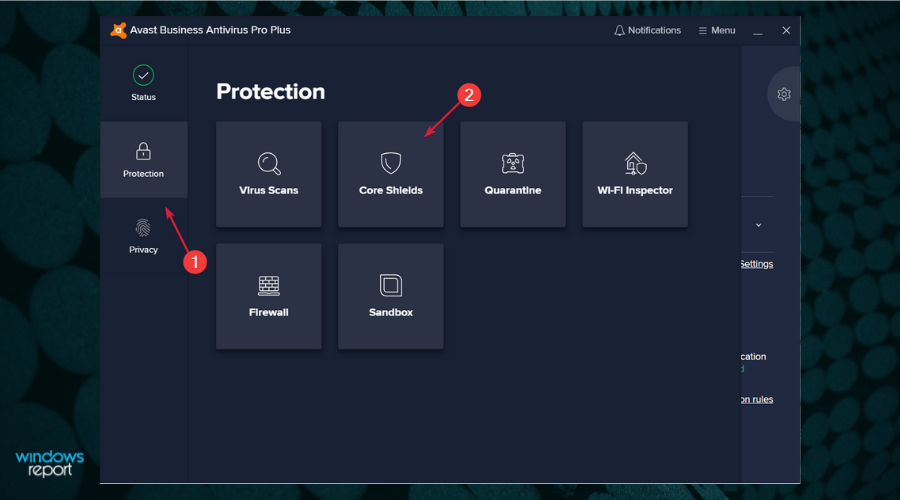Open the Firewall tile
Viewport: 900px width, 500px height.
click(269, 296)
